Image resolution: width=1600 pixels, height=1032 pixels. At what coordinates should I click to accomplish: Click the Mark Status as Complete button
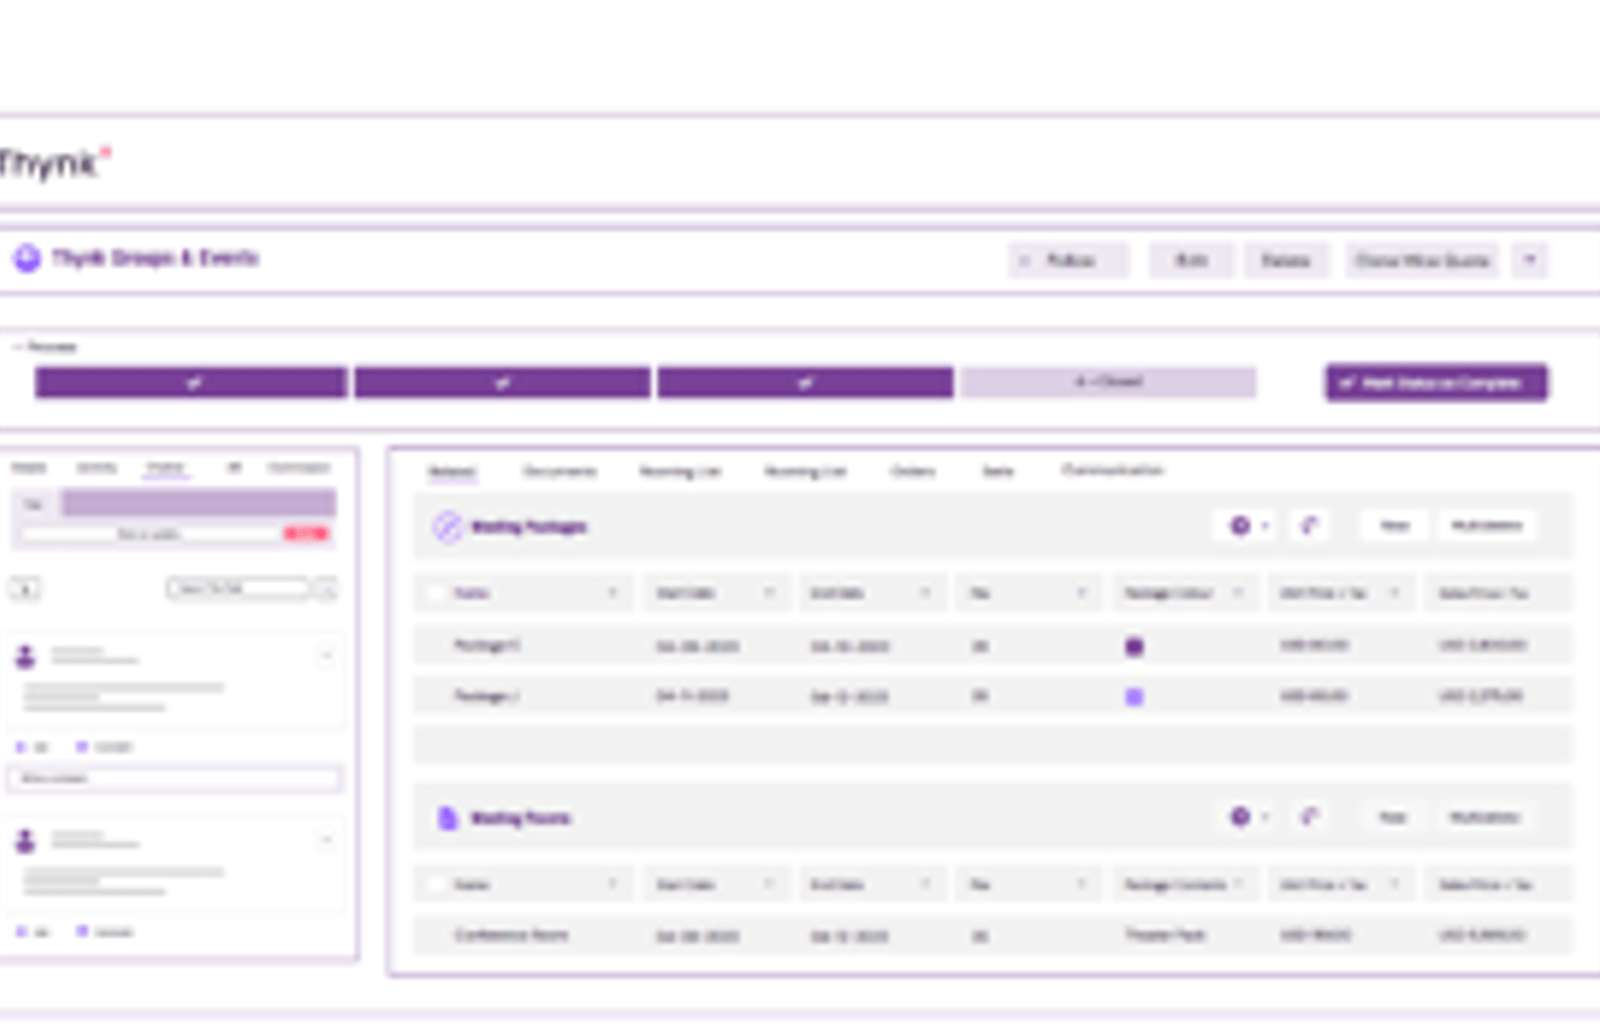click(1436, 382)
